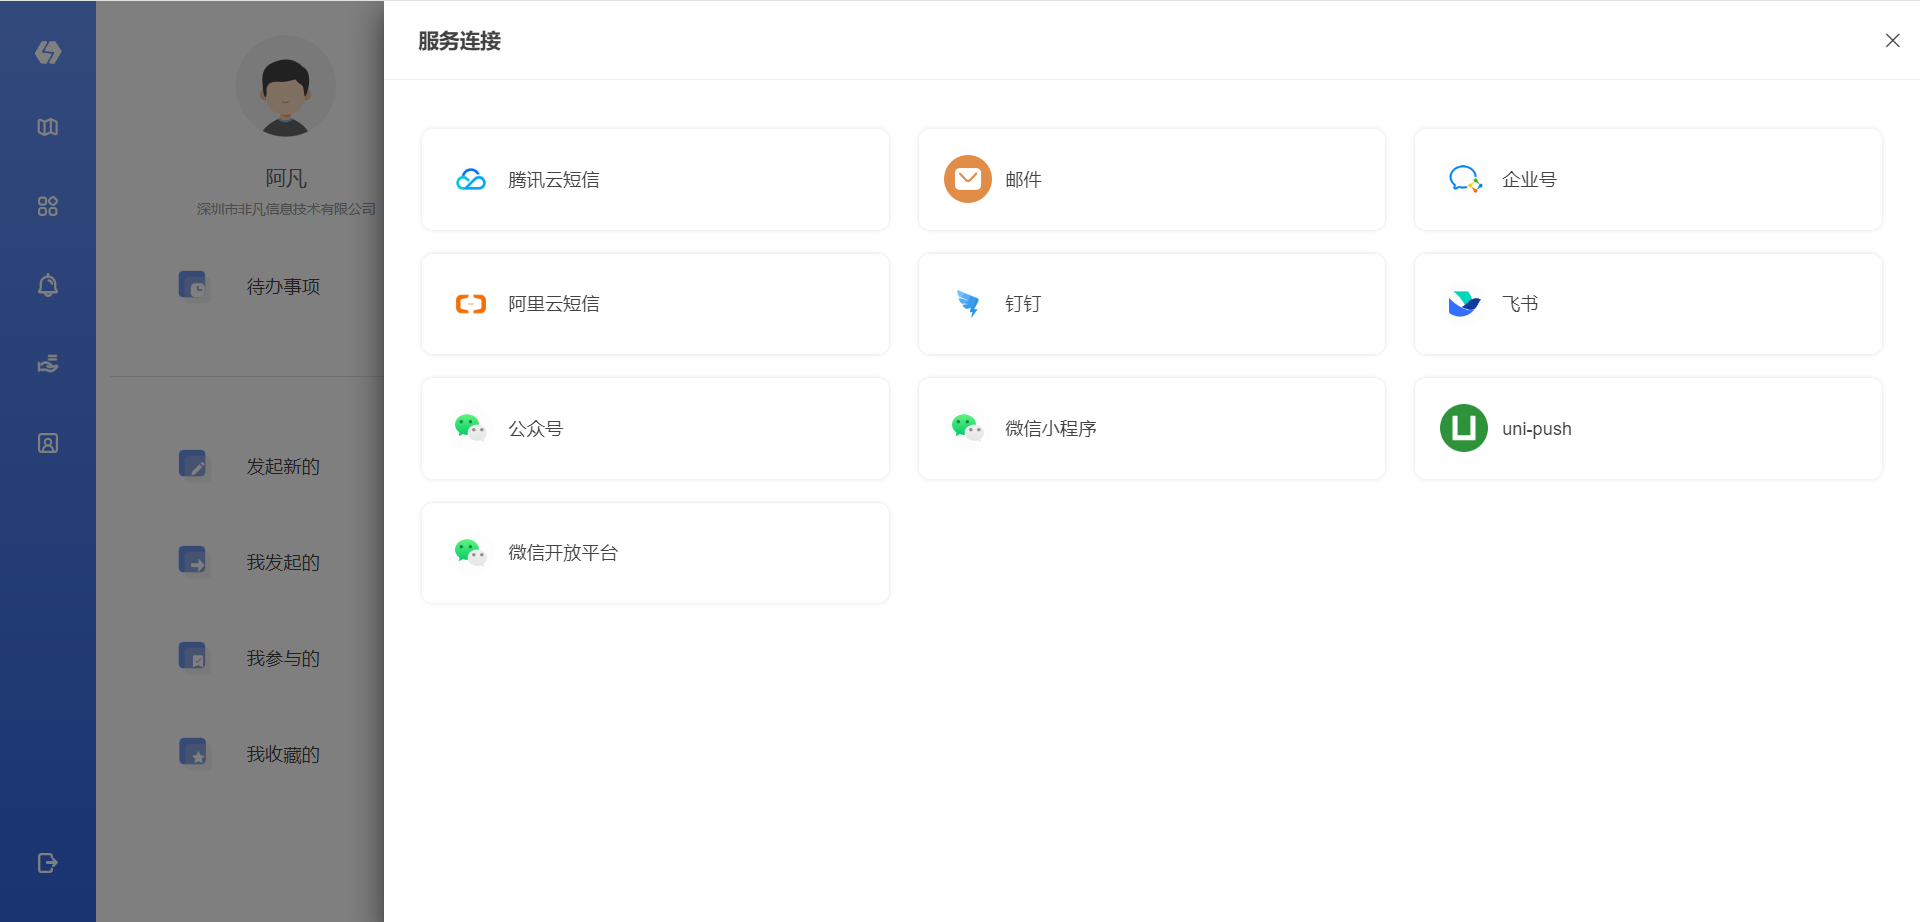Open the 我收藏的 menu item
1920x922 pixels.
click(284, 755)
